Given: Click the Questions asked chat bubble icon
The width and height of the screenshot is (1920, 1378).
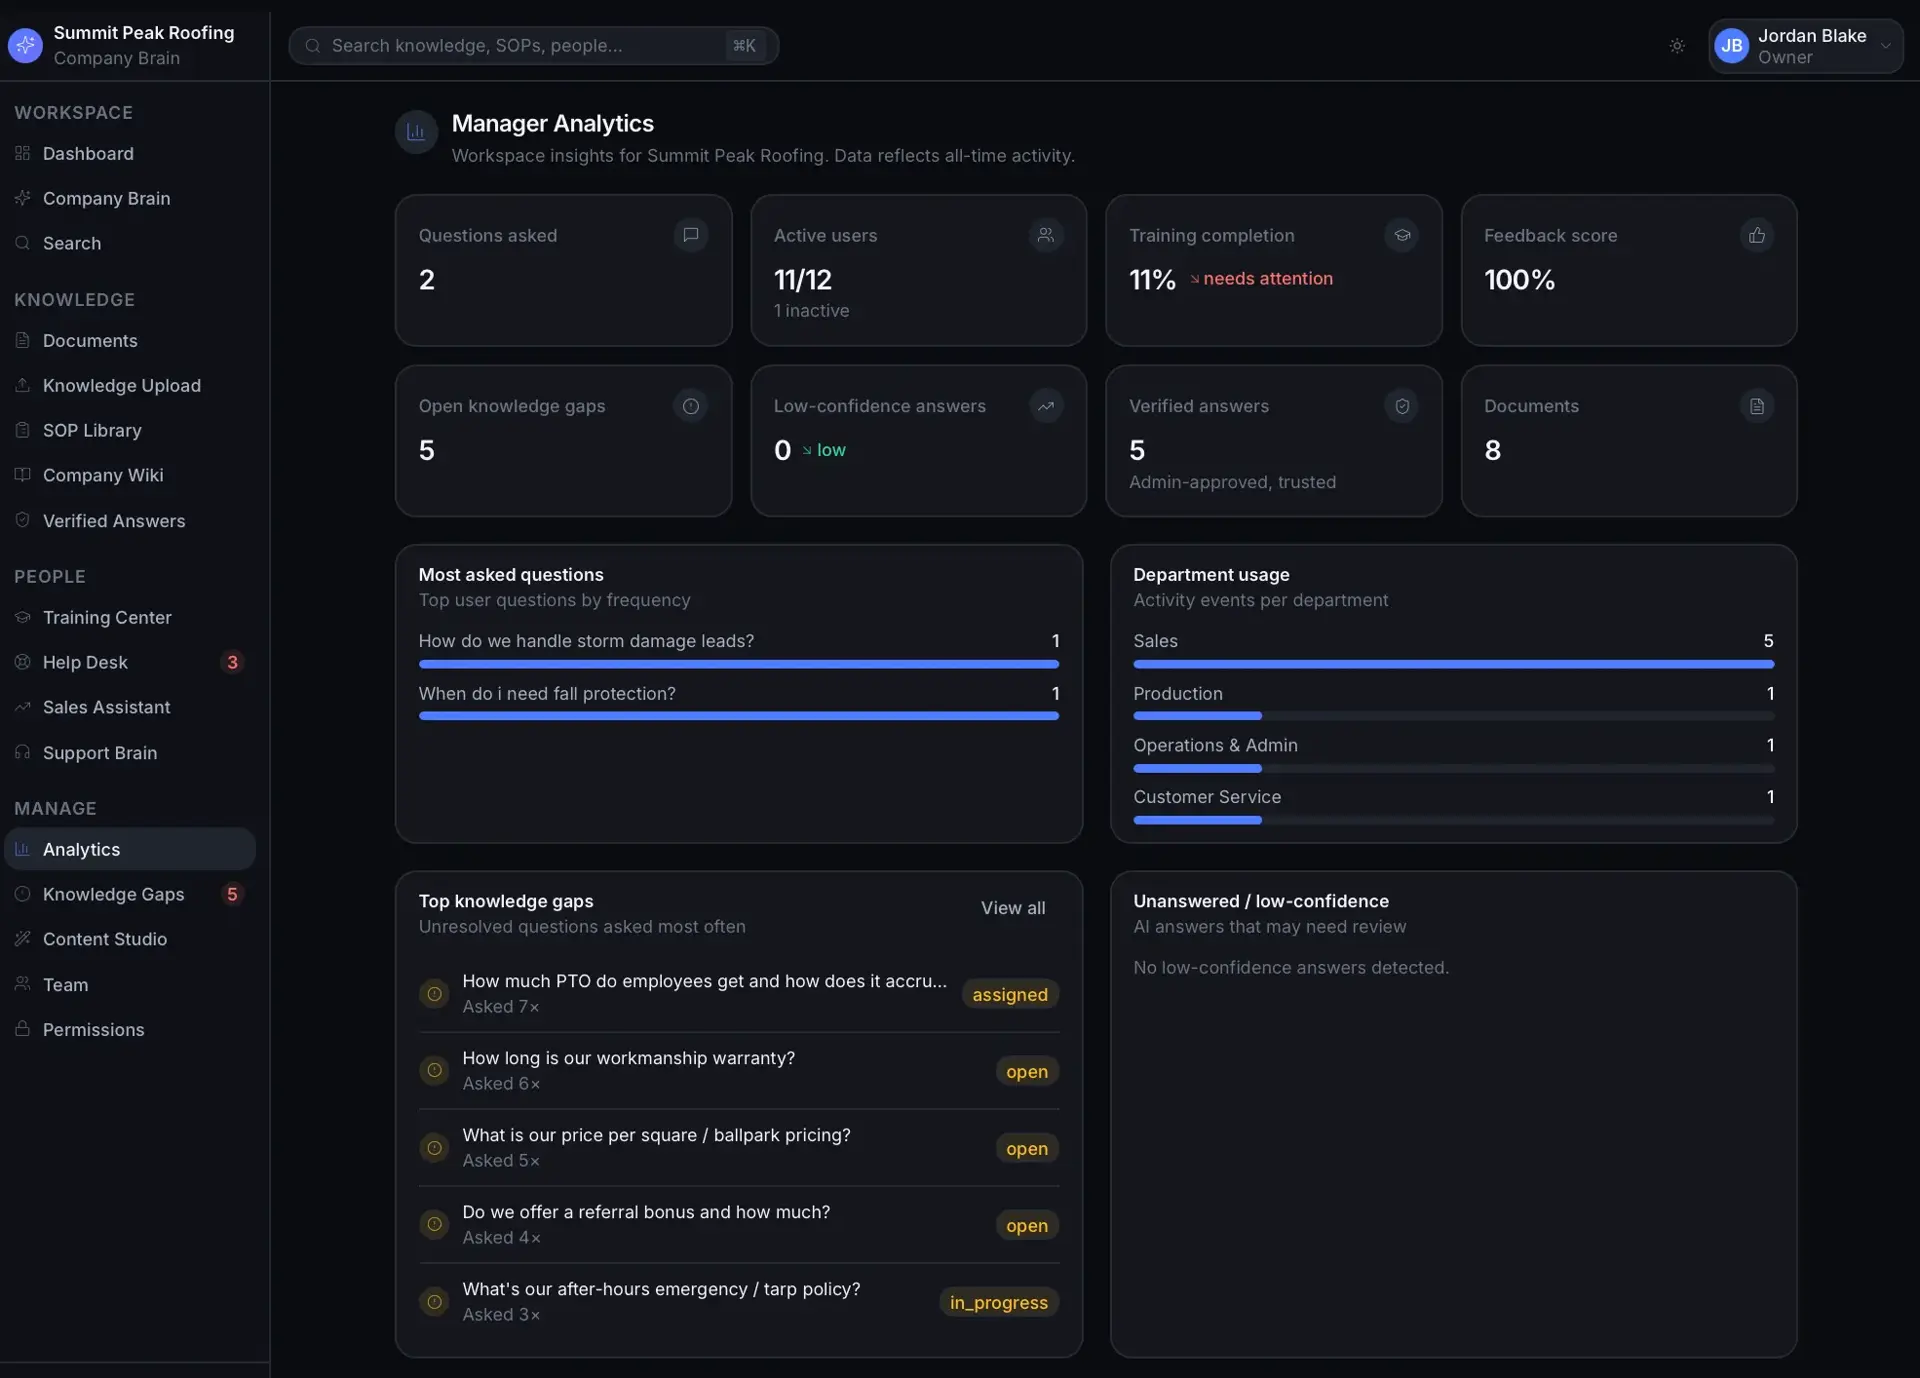Looking at the screenshot, I should pyautogui.click(x=690, y=235).
